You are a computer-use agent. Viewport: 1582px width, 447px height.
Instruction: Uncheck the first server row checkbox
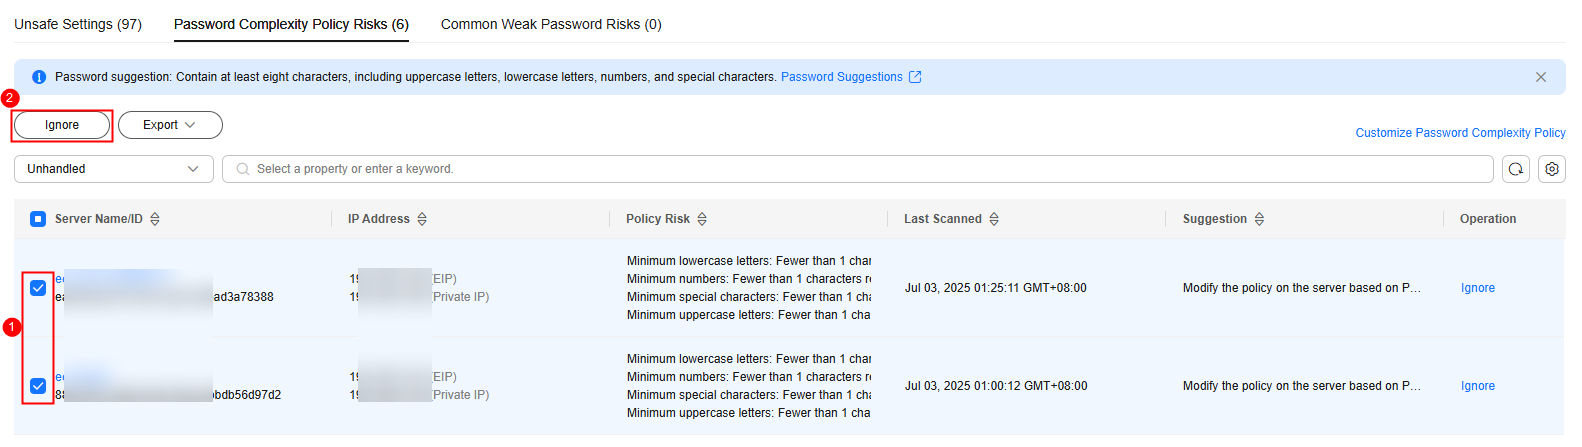pos(38,288)
